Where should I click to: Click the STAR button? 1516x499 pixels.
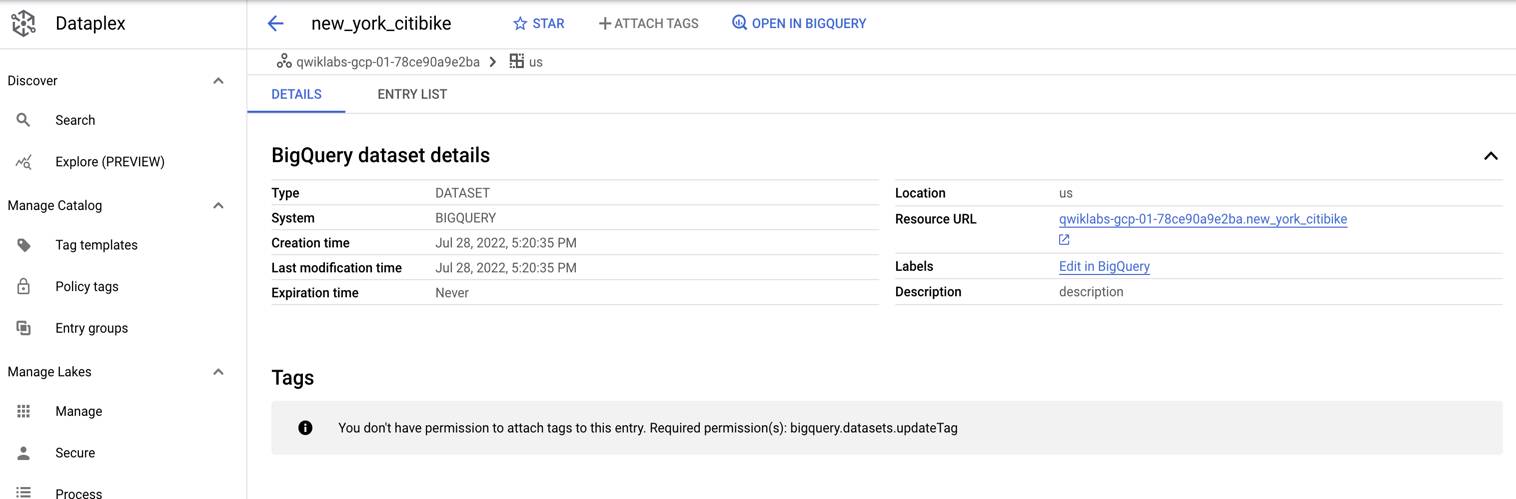[x=538, y=23]
